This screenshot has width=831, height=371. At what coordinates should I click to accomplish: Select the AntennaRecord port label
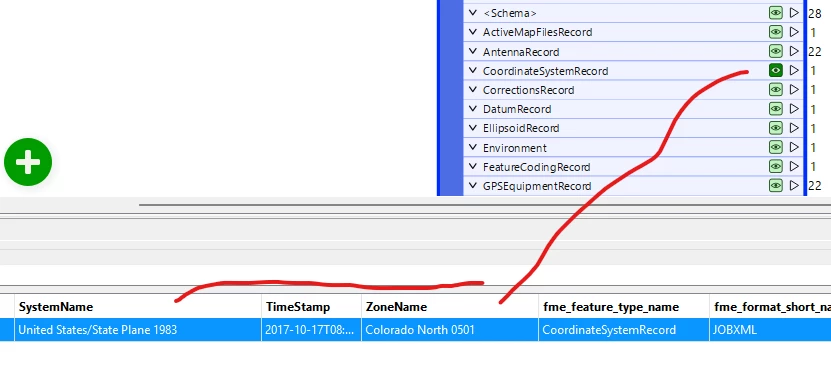[x=521, y=52]
